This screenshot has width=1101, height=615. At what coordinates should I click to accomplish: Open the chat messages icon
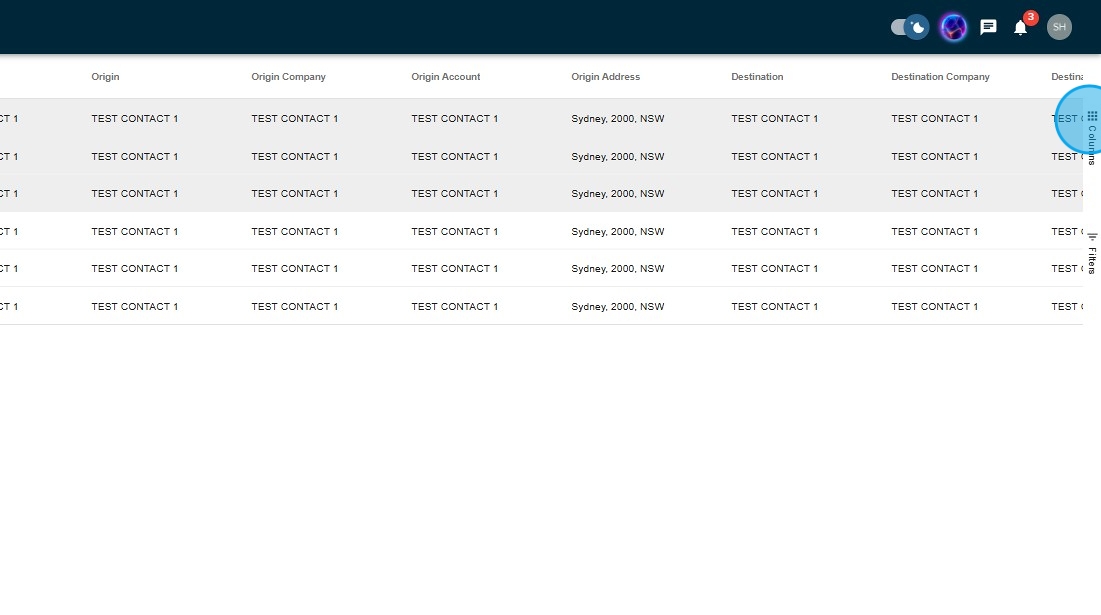(x=988, y=27)
